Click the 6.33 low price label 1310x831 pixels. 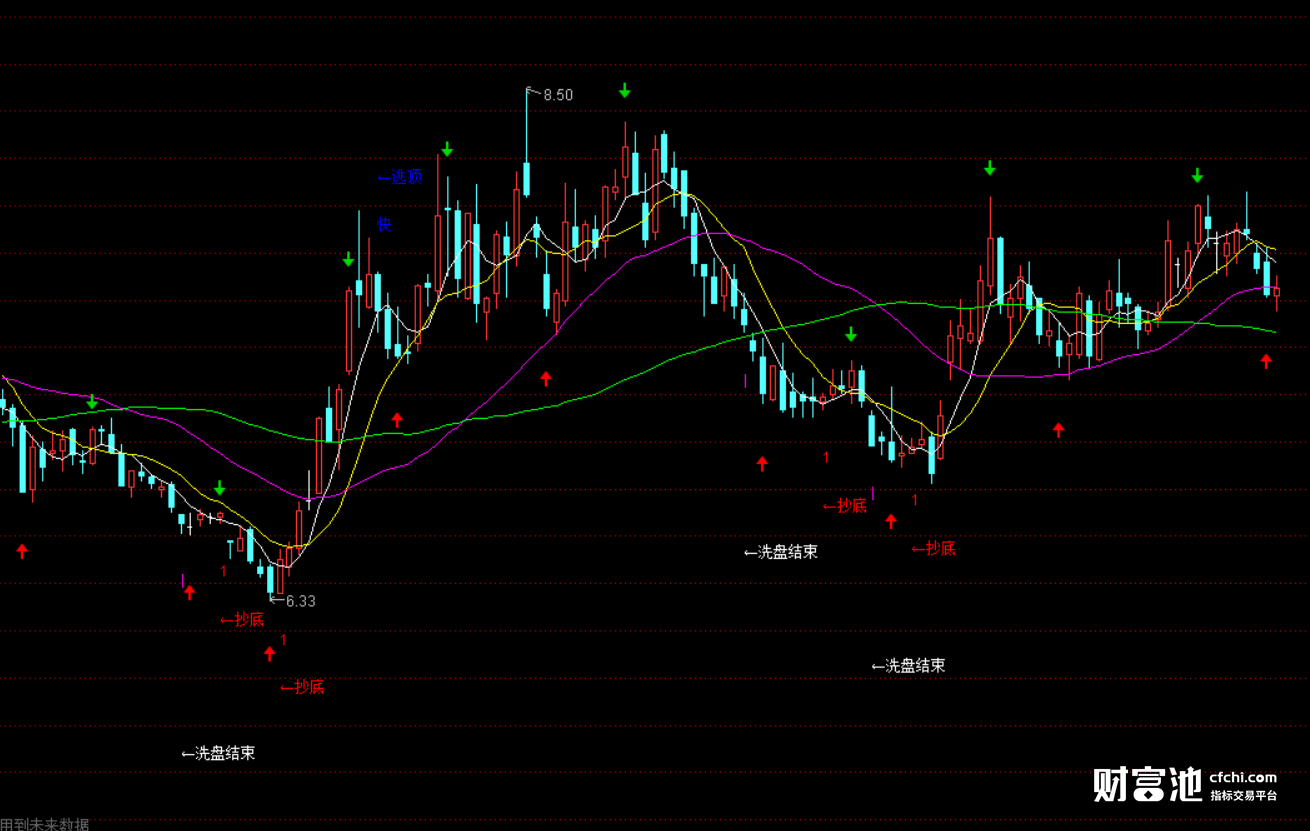tap(301, 601)
